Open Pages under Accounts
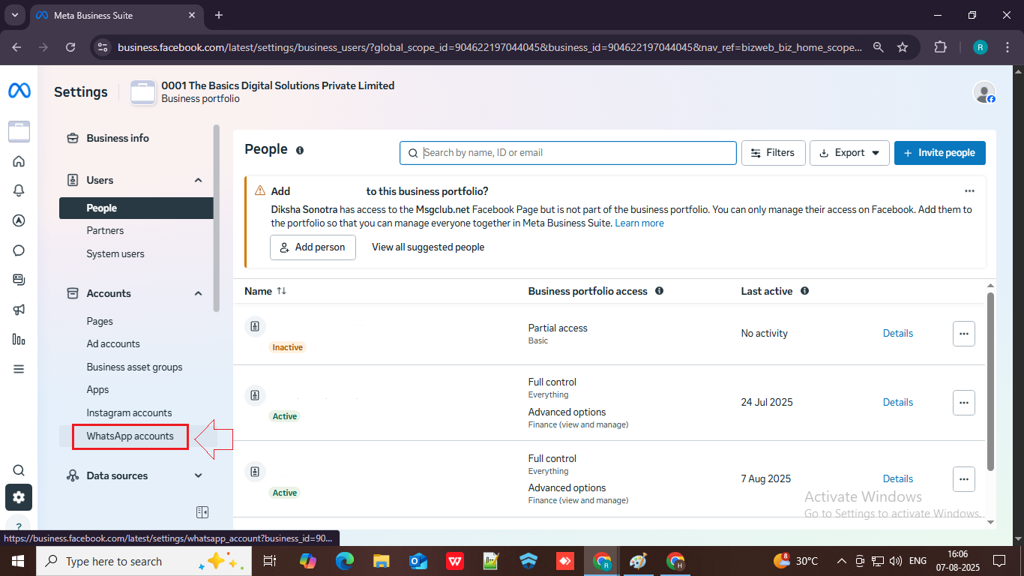Image resolution: width=1024 pixels, height=576 pixels. pos(100,321)
